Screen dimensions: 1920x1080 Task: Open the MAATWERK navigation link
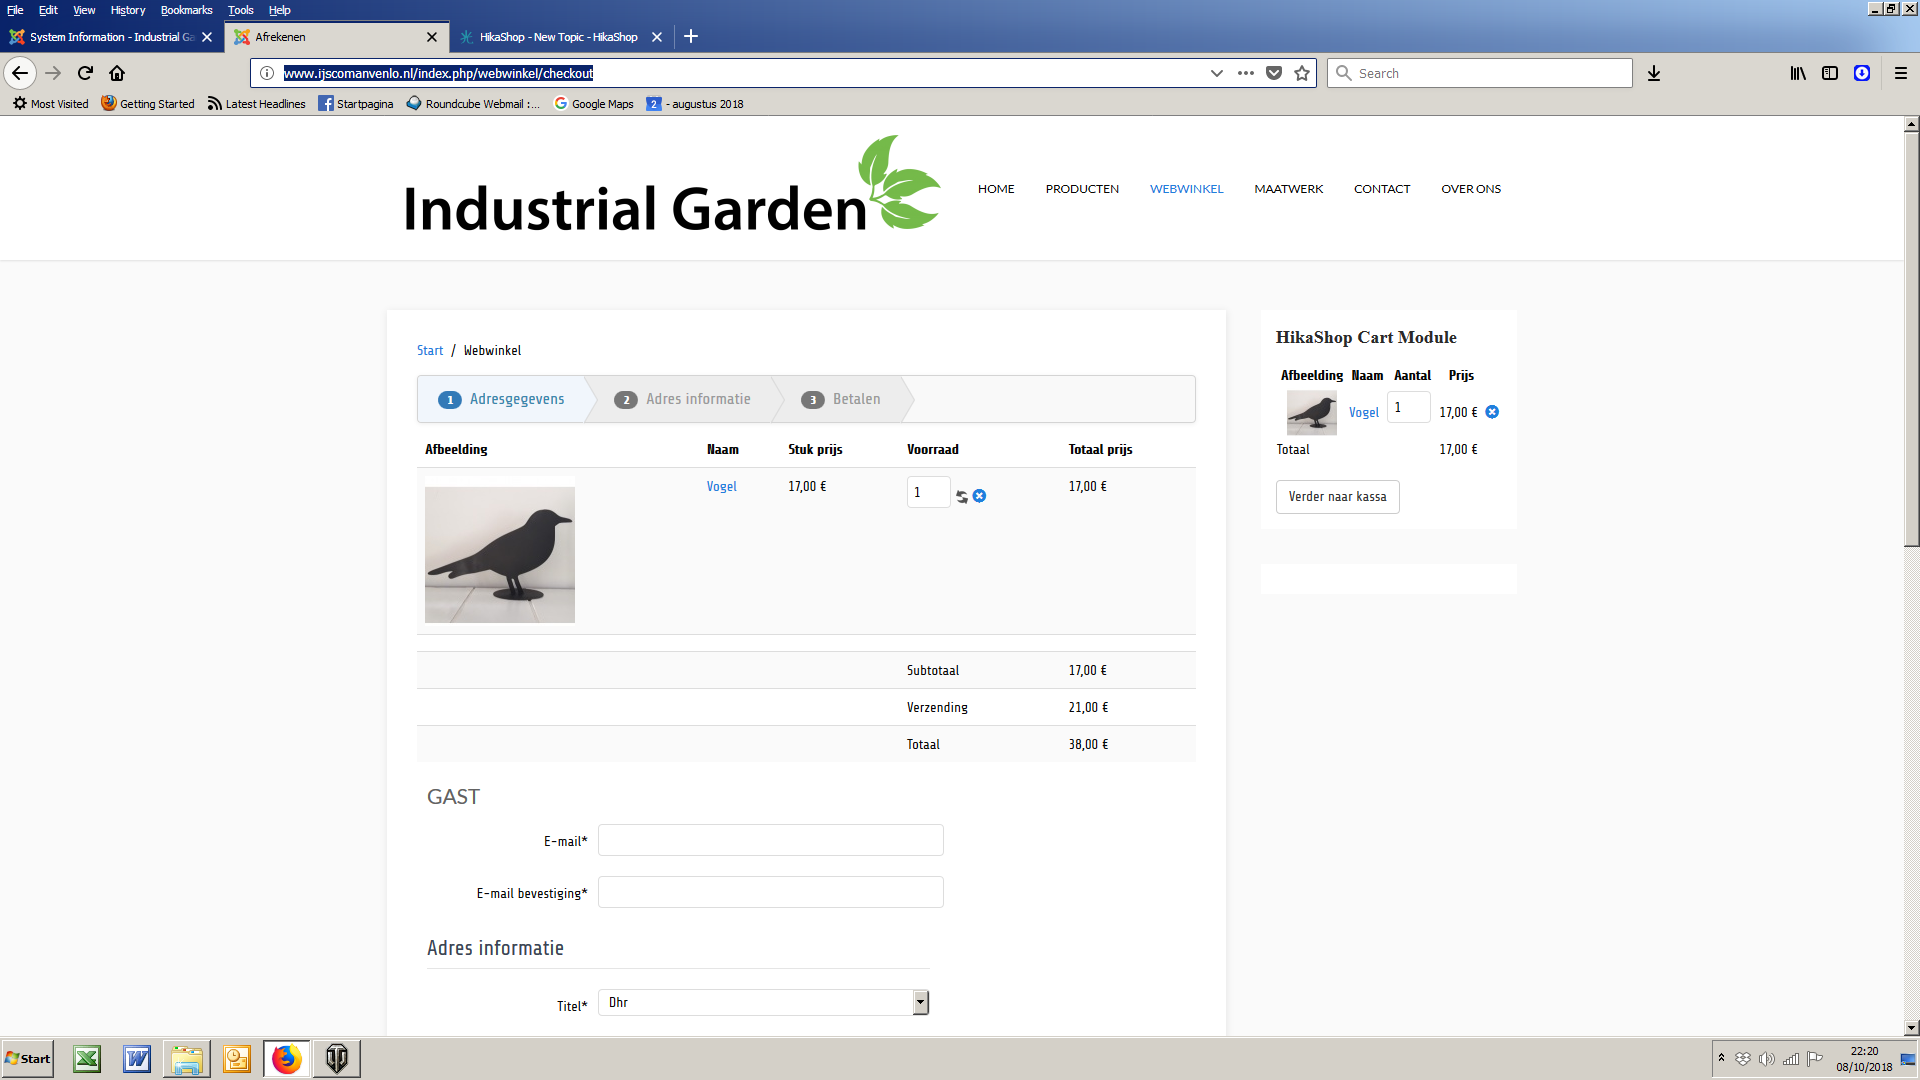[1288, 189]
